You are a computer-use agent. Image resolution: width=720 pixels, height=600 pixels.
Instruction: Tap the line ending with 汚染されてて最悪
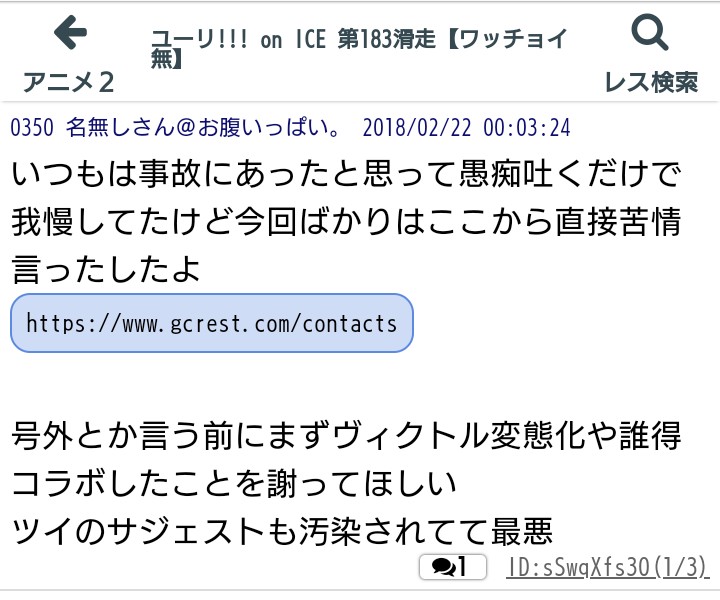283,528
